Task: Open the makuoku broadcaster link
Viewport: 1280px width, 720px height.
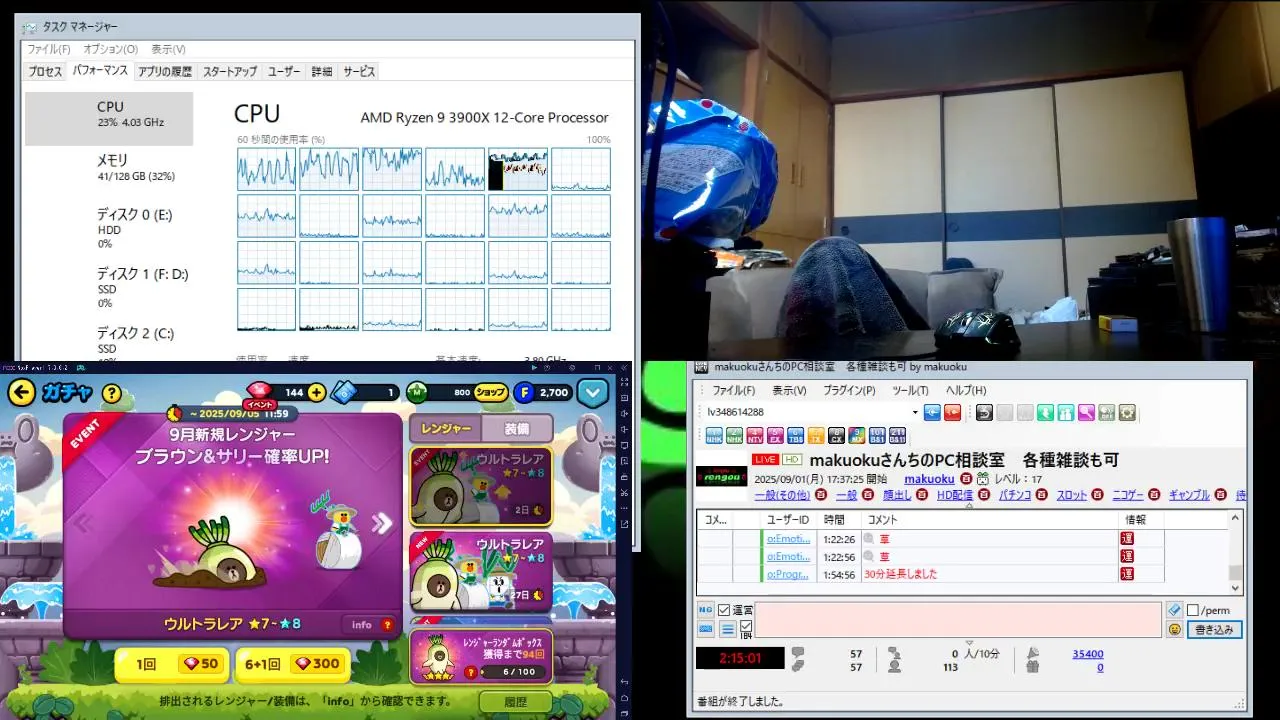Action: [x=929, y=479]
